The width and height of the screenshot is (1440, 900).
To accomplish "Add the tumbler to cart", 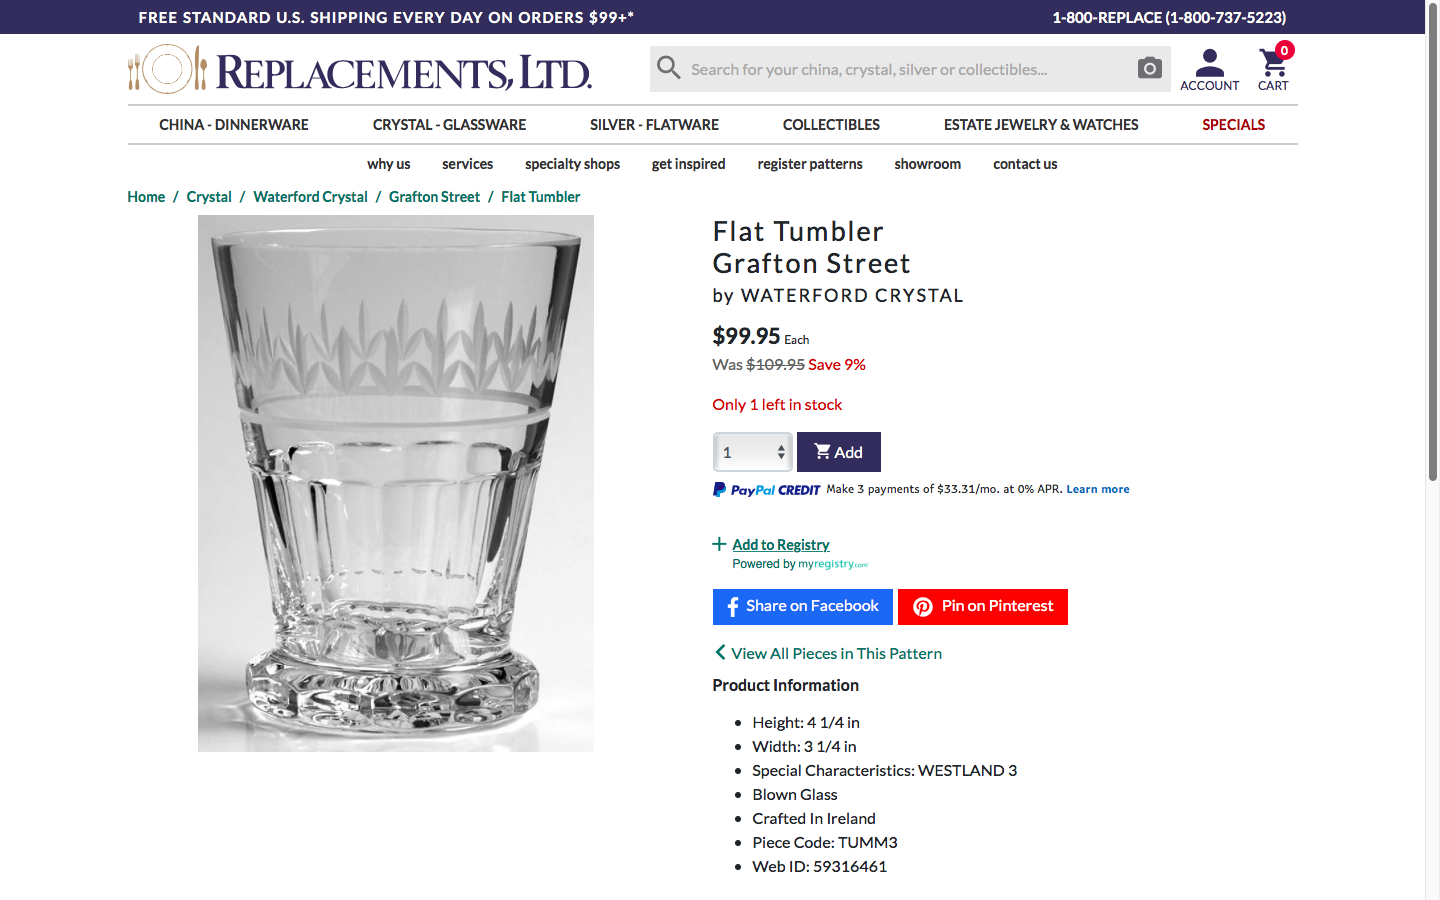I will click(839, 452).
